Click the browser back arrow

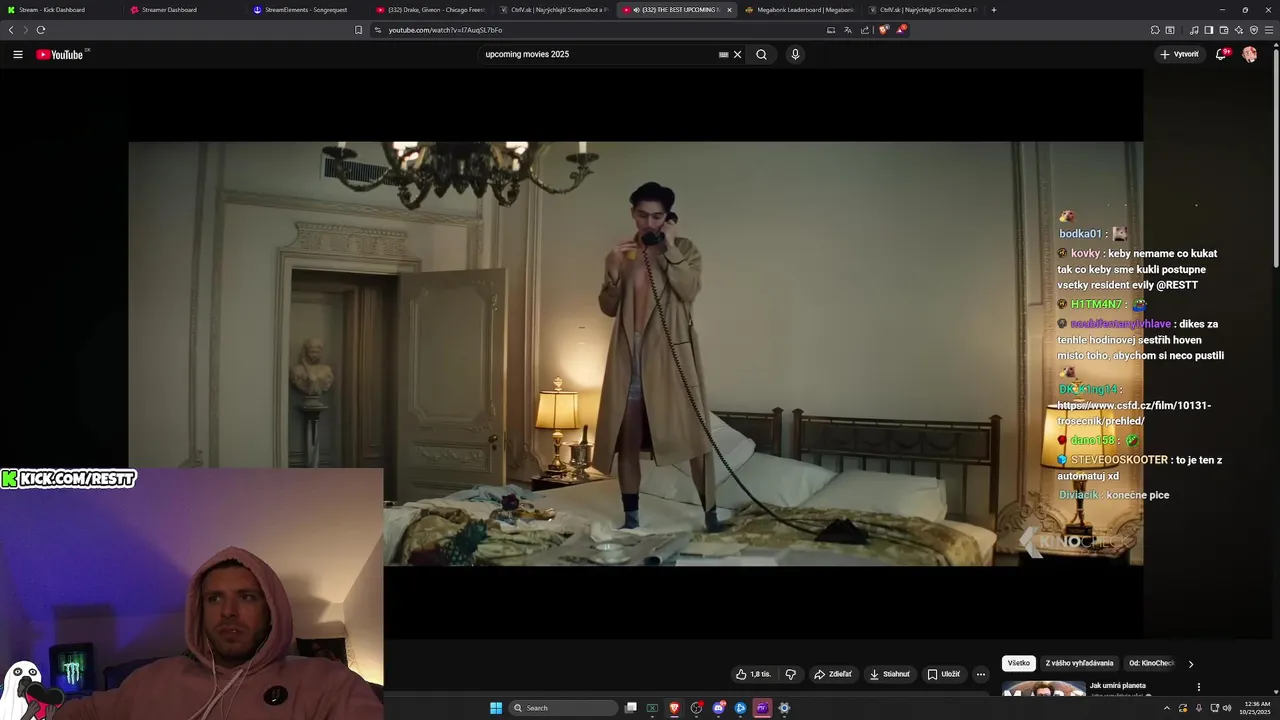tap(11, 30)
